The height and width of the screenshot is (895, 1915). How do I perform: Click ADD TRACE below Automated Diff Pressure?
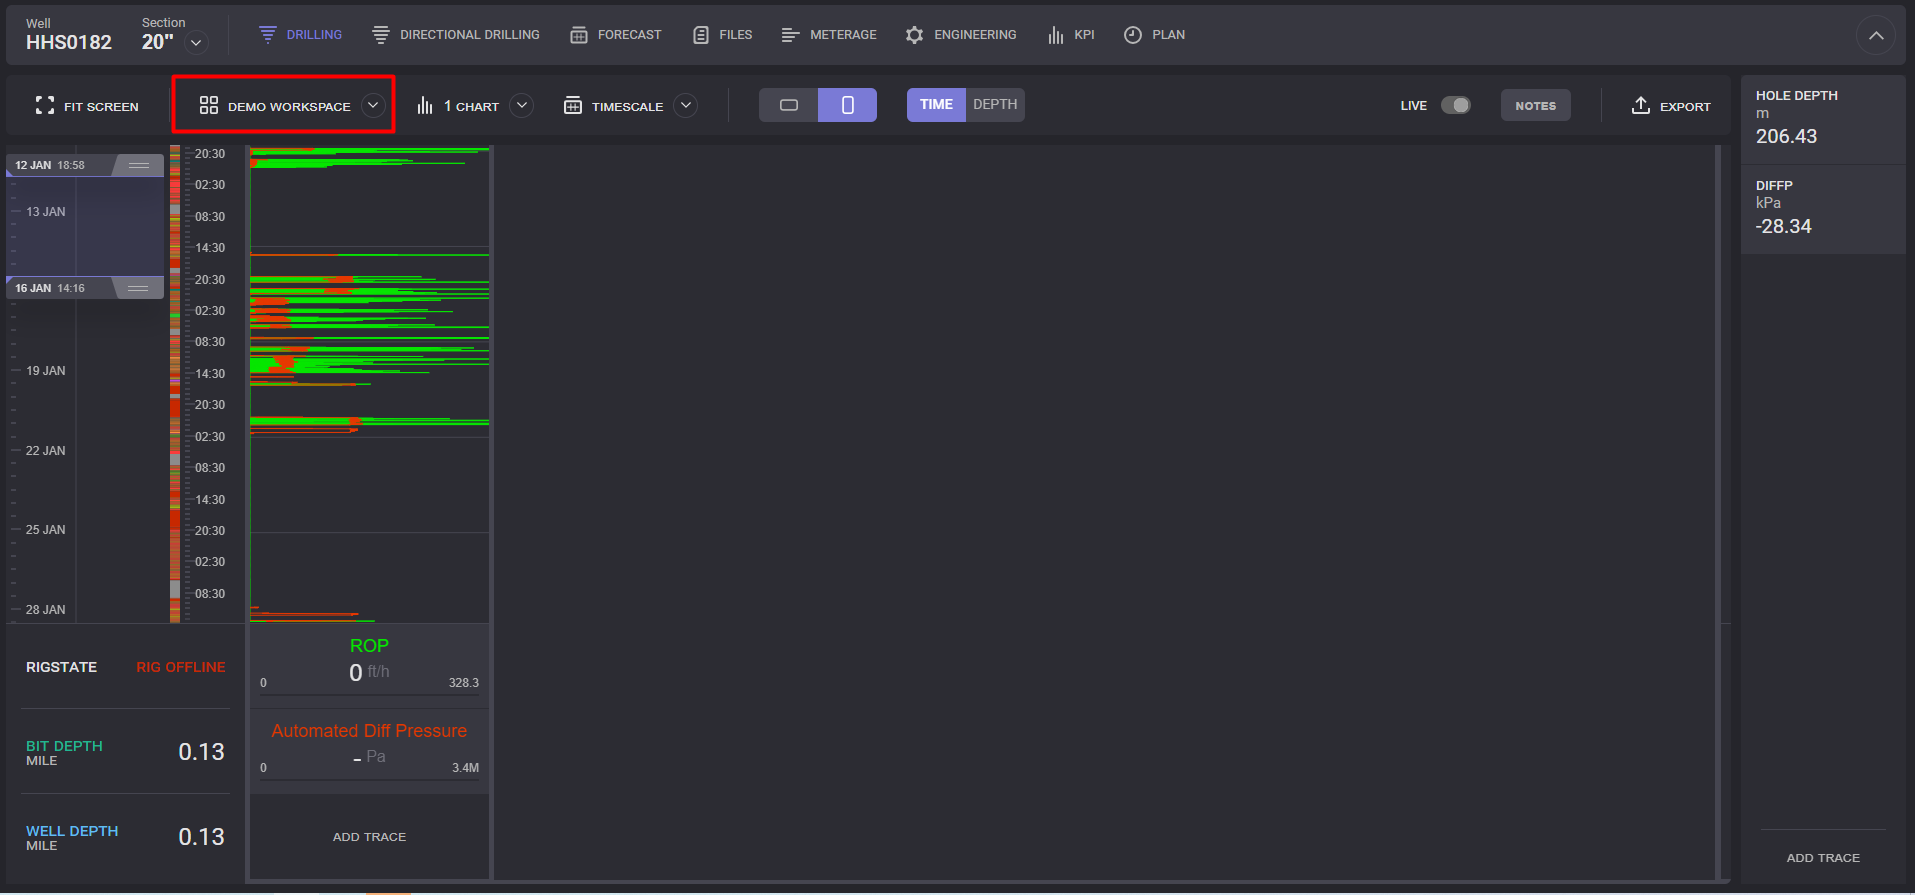(x=369, y=837)
